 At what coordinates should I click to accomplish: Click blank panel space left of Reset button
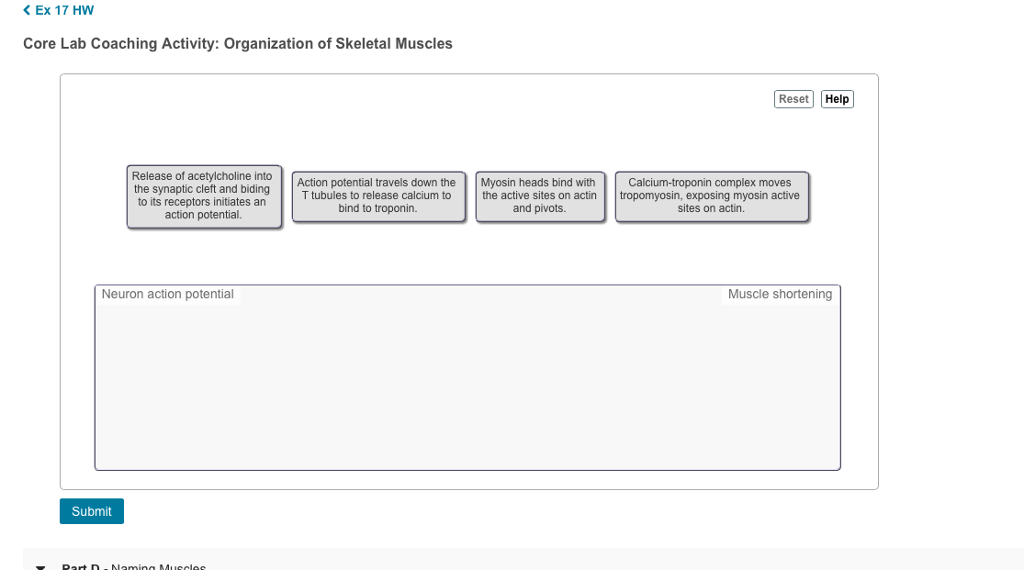tap(500, 100)
